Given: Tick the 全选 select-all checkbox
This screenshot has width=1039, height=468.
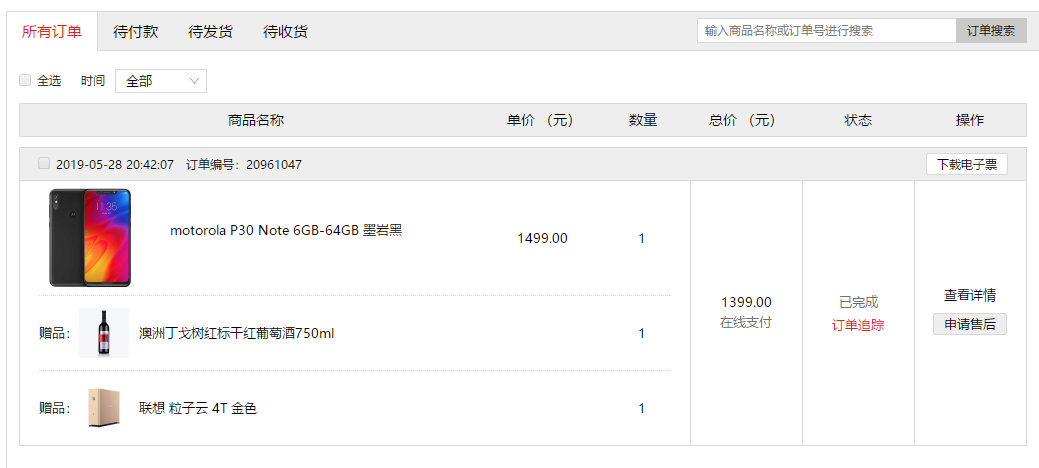Looking at the screenshot, I should (x=25, y=80).
